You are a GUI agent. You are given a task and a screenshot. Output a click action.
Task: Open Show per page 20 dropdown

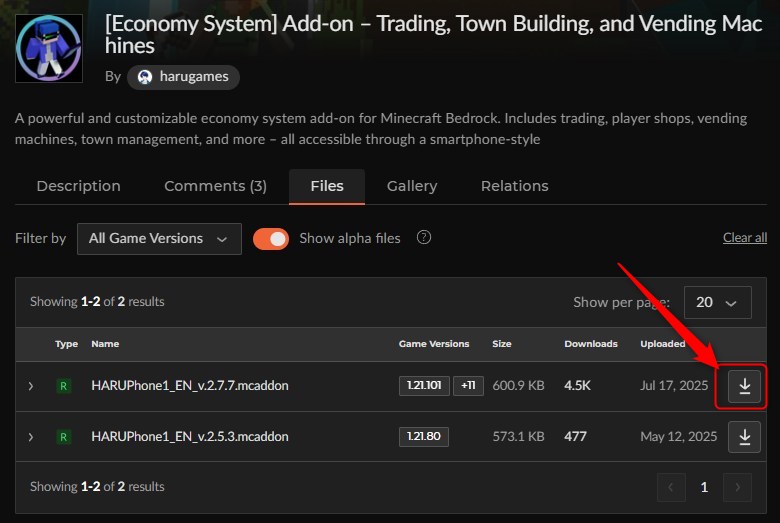717,302
